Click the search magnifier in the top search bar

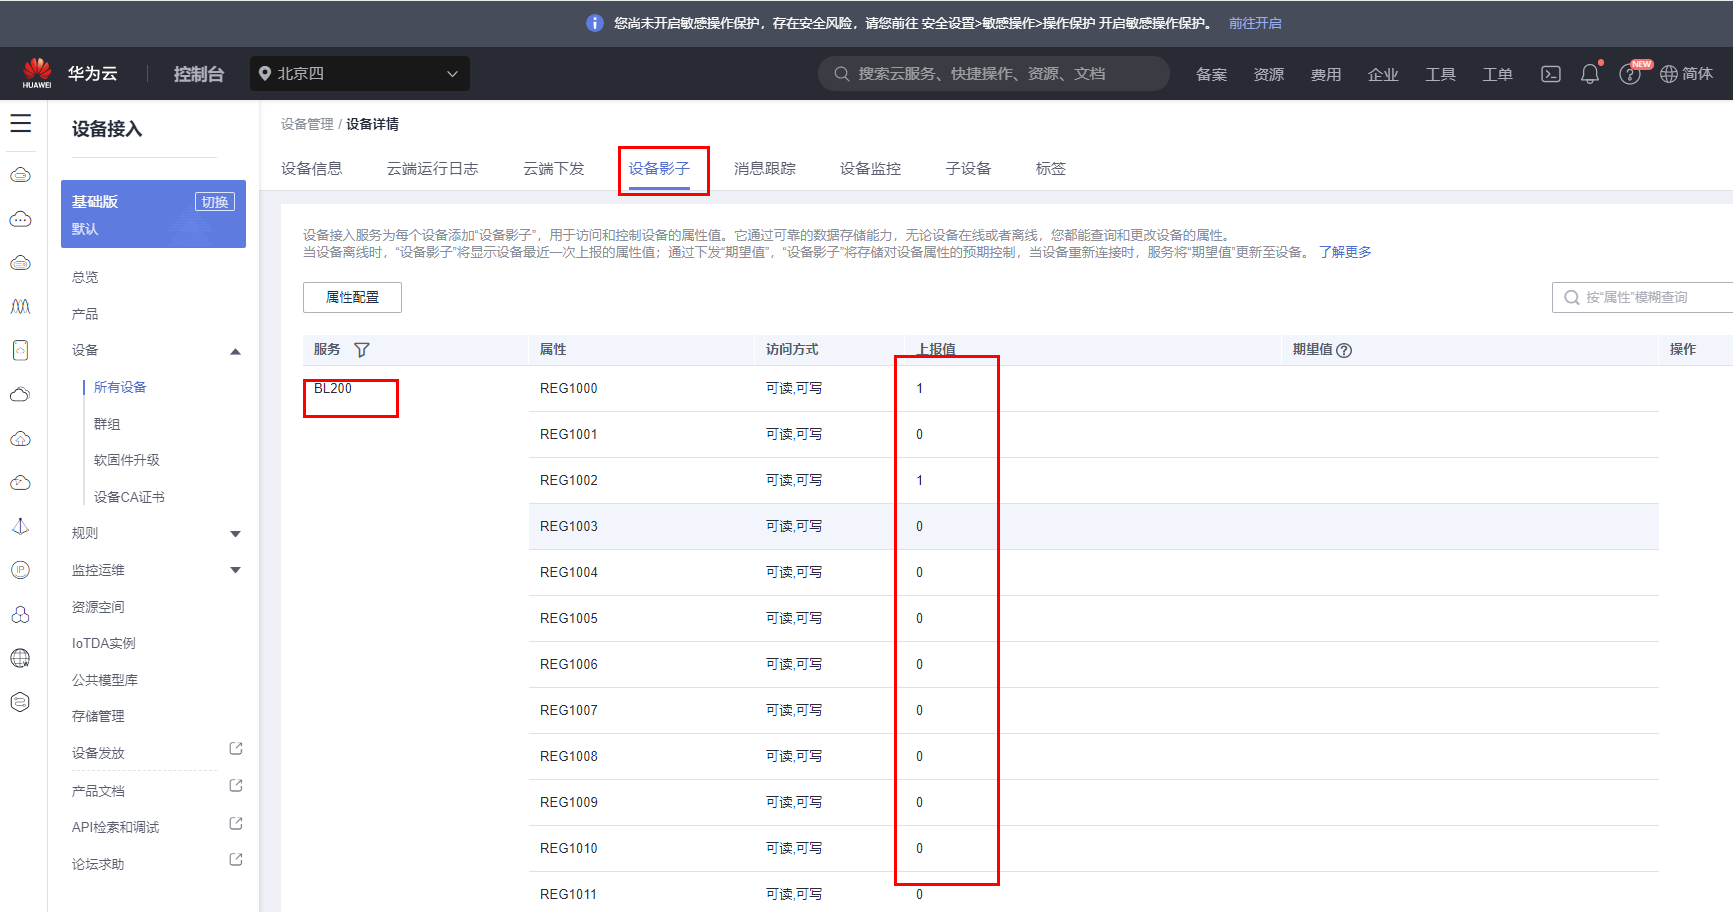coord(842,74)
